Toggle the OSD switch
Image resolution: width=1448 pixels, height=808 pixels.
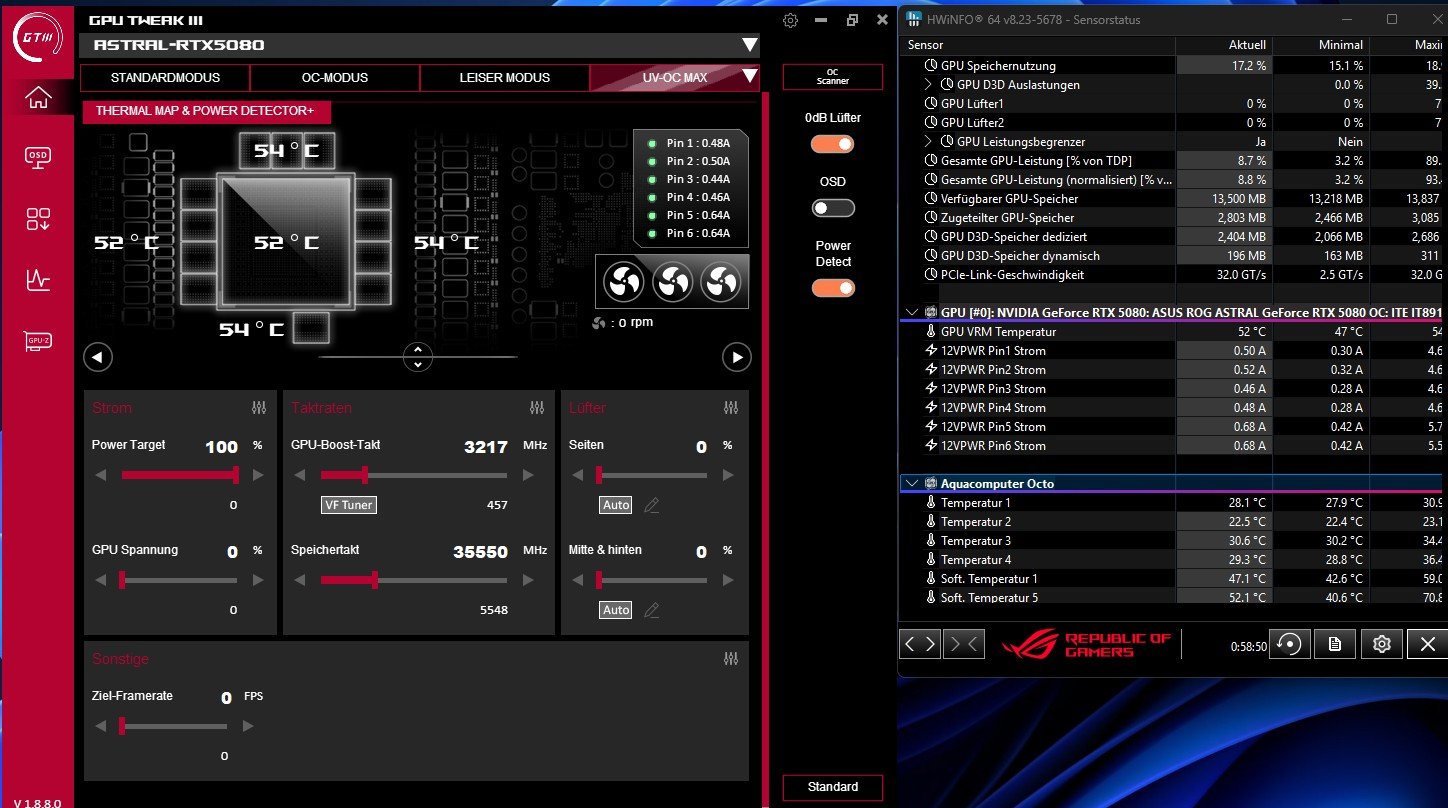coord(833,208)
